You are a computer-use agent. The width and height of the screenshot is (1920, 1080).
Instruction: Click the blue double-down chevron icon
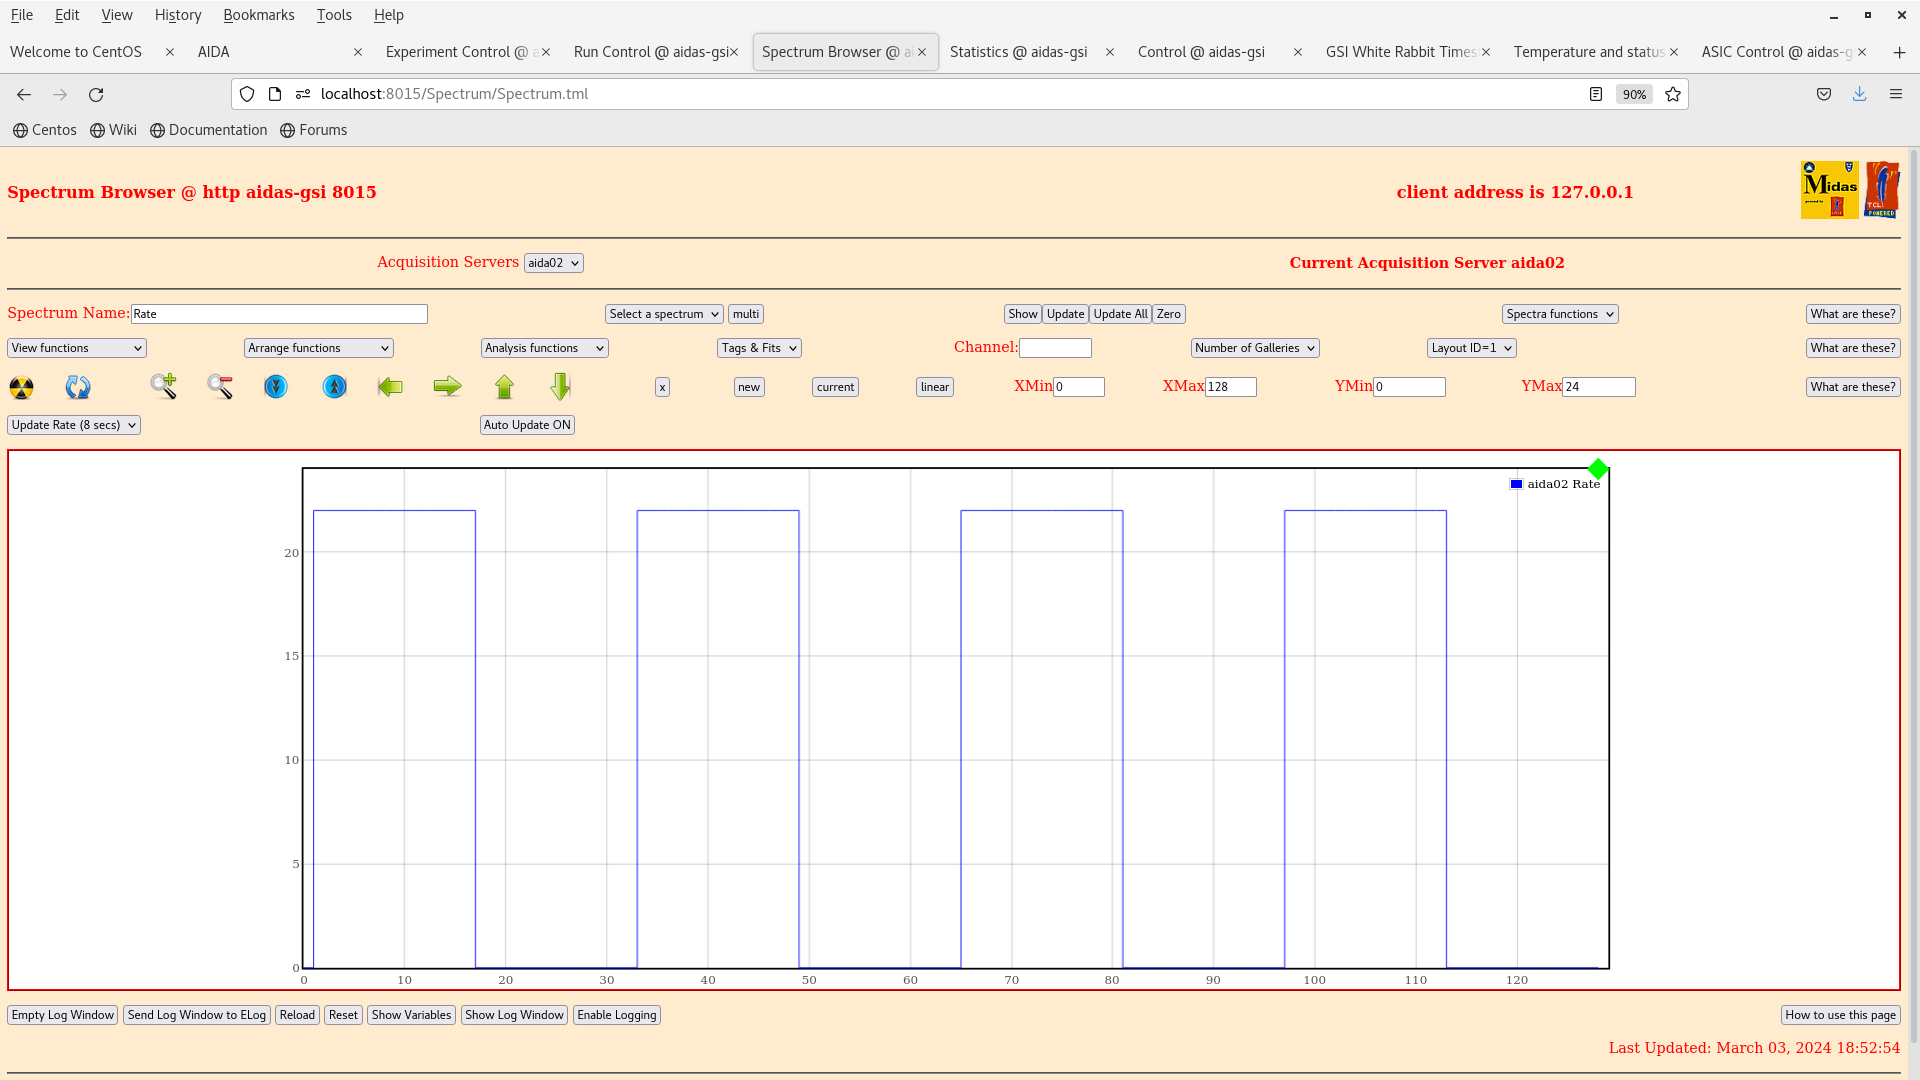tap(276, 386)
